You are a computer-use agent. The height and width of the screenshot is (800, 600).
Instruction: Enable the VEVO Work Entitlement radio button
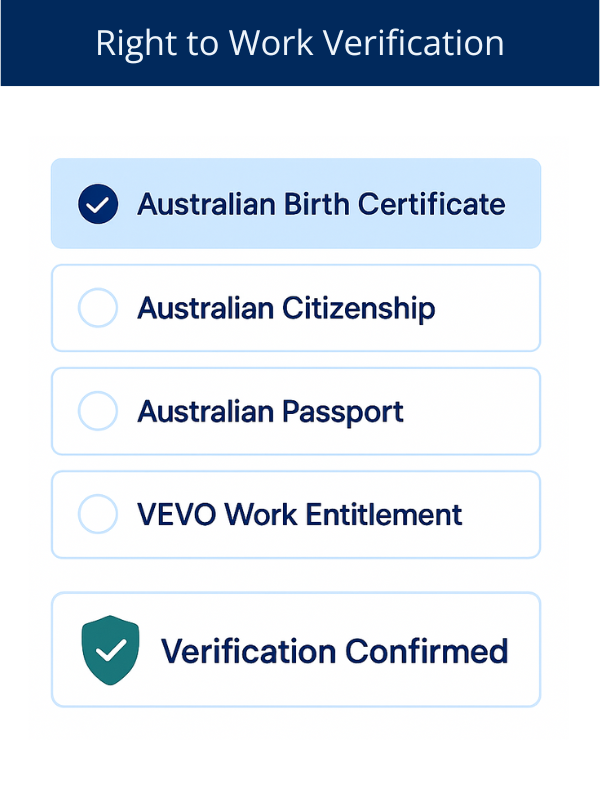tap(98, 514)
